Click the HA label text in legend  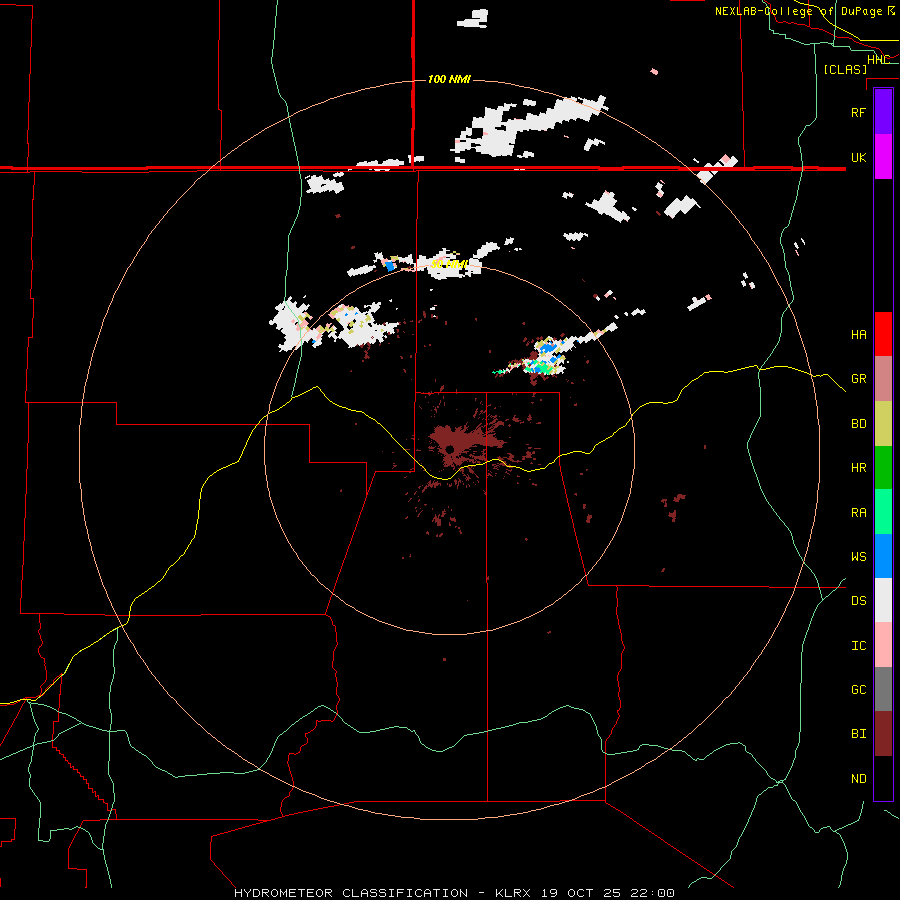tap(858, 334)
